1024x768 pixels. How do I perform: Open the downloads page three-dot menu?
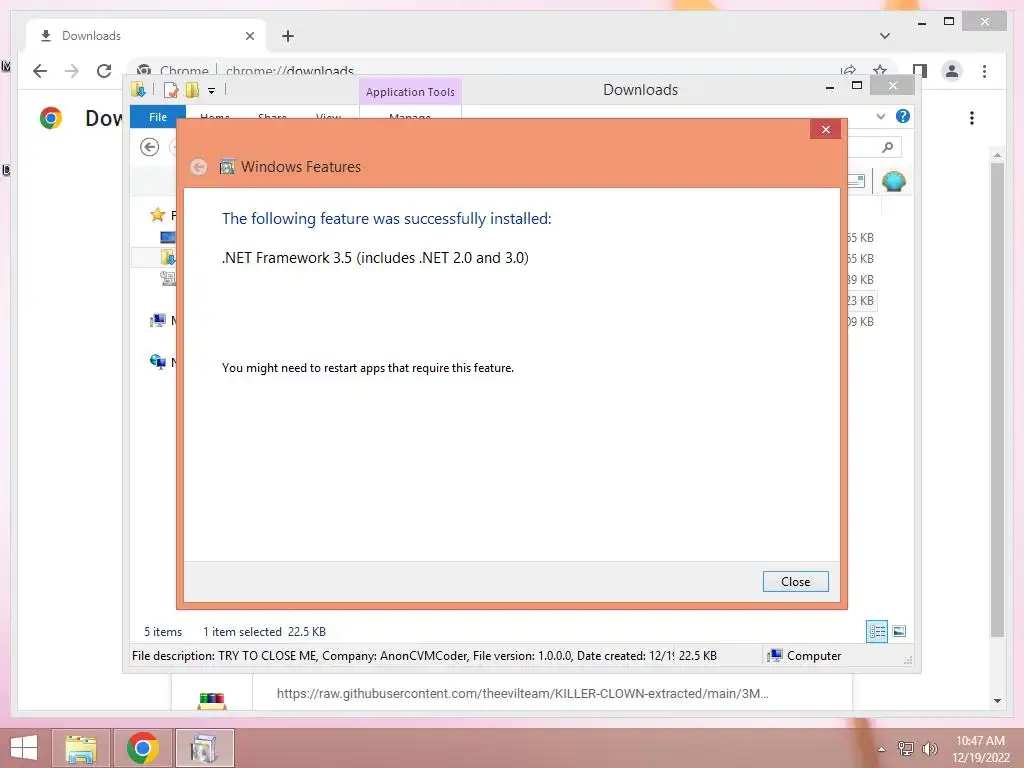[972, 118]
